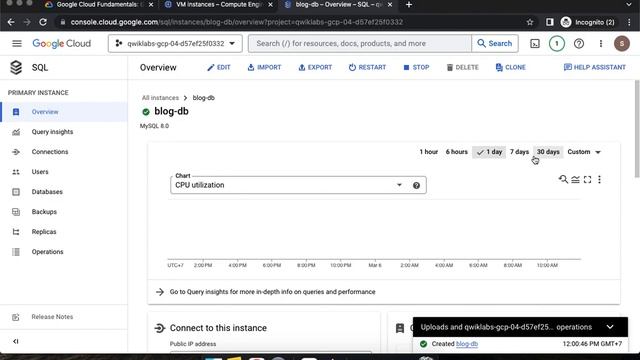Select the 1 hour time range
The image size is (640, 360).
[429, 152]
